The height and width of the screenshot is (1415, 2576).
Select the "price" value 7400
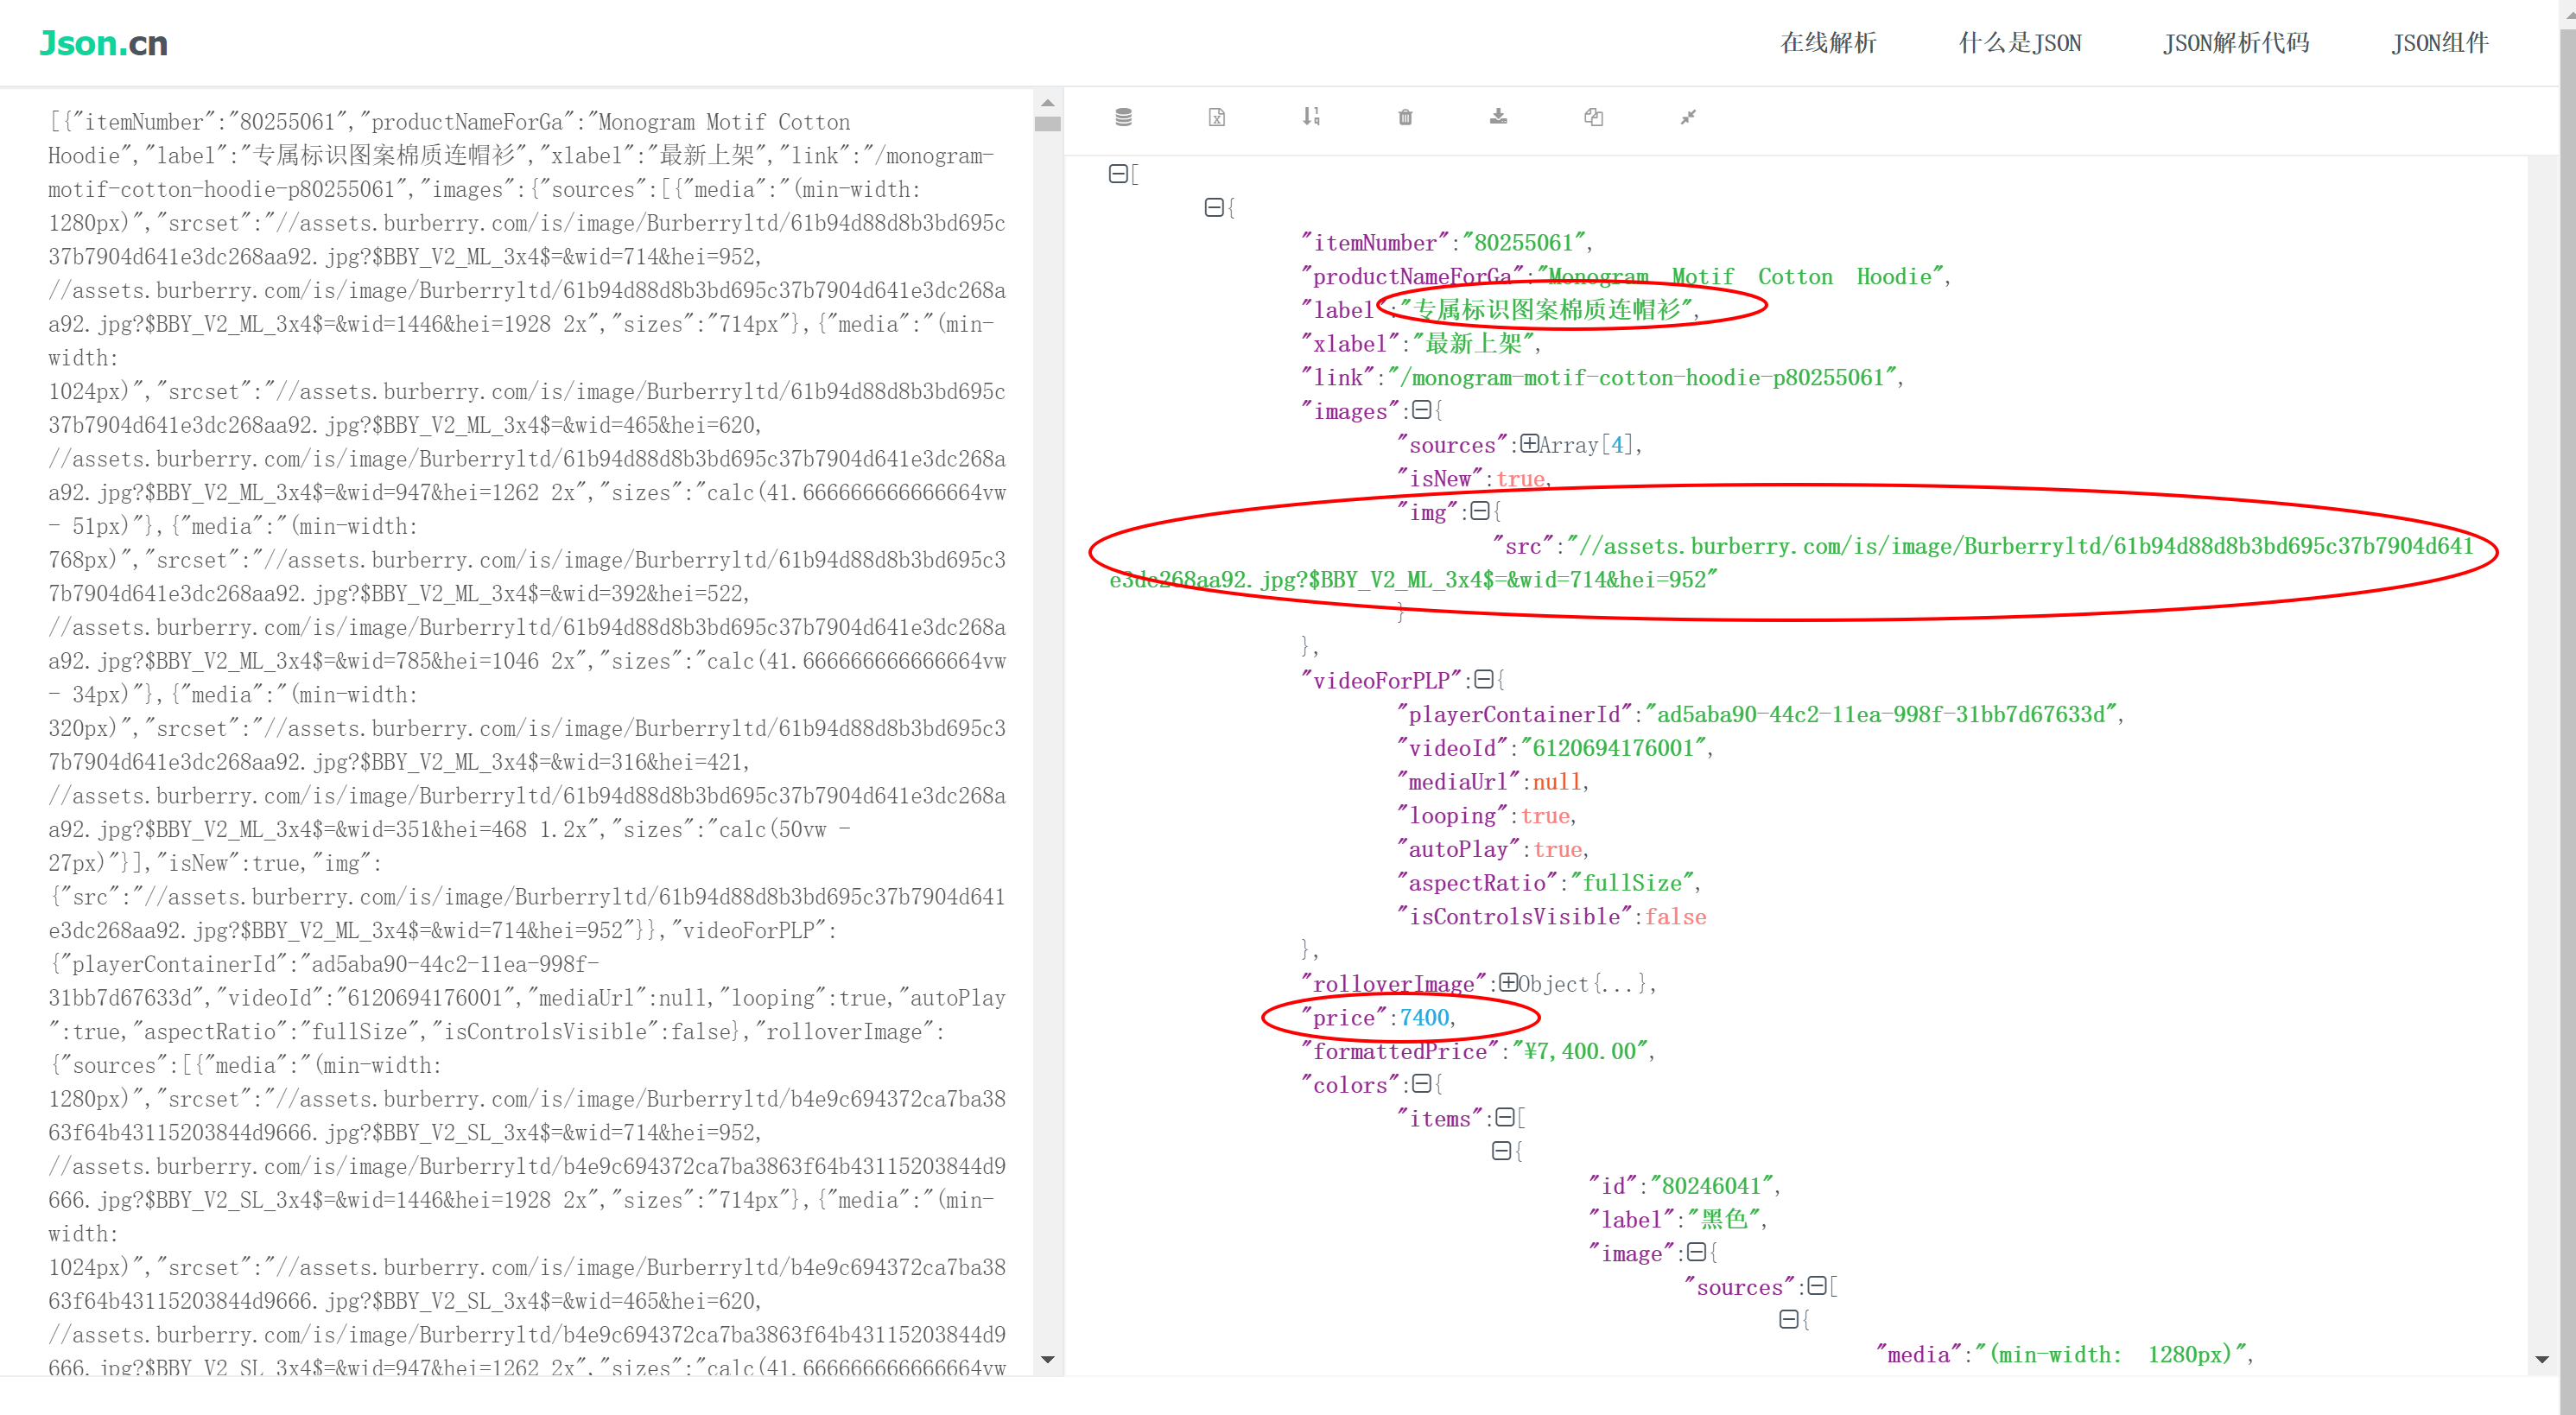(x=1424, y=1017)
